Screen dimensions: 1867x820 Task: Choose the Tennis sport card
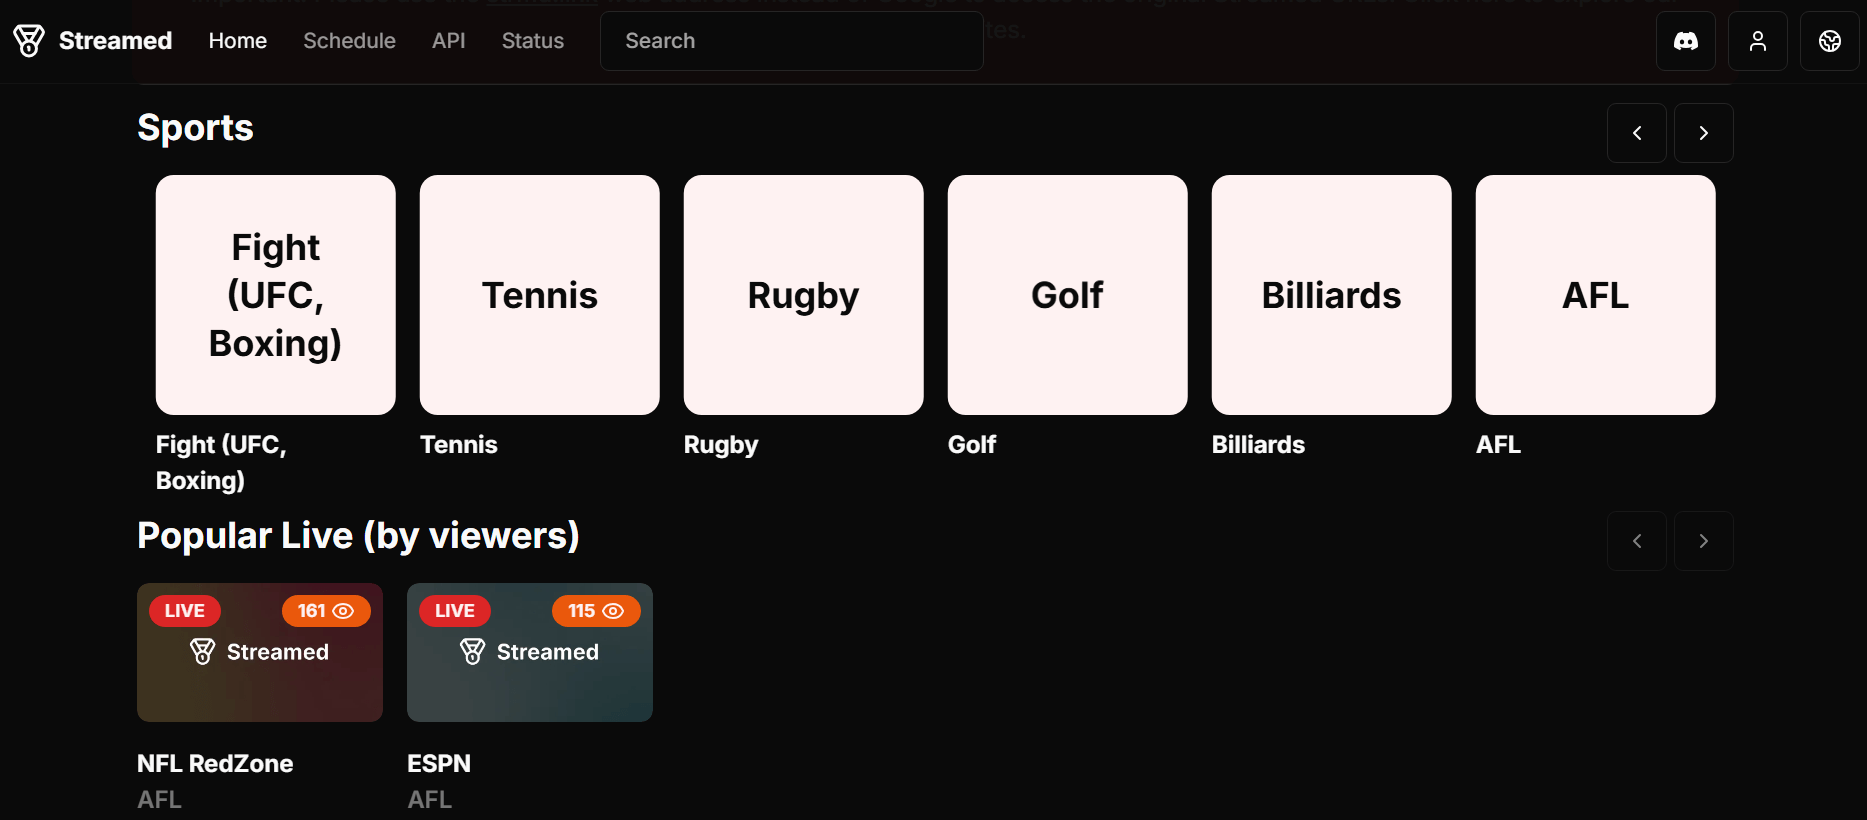pos(540,295)
